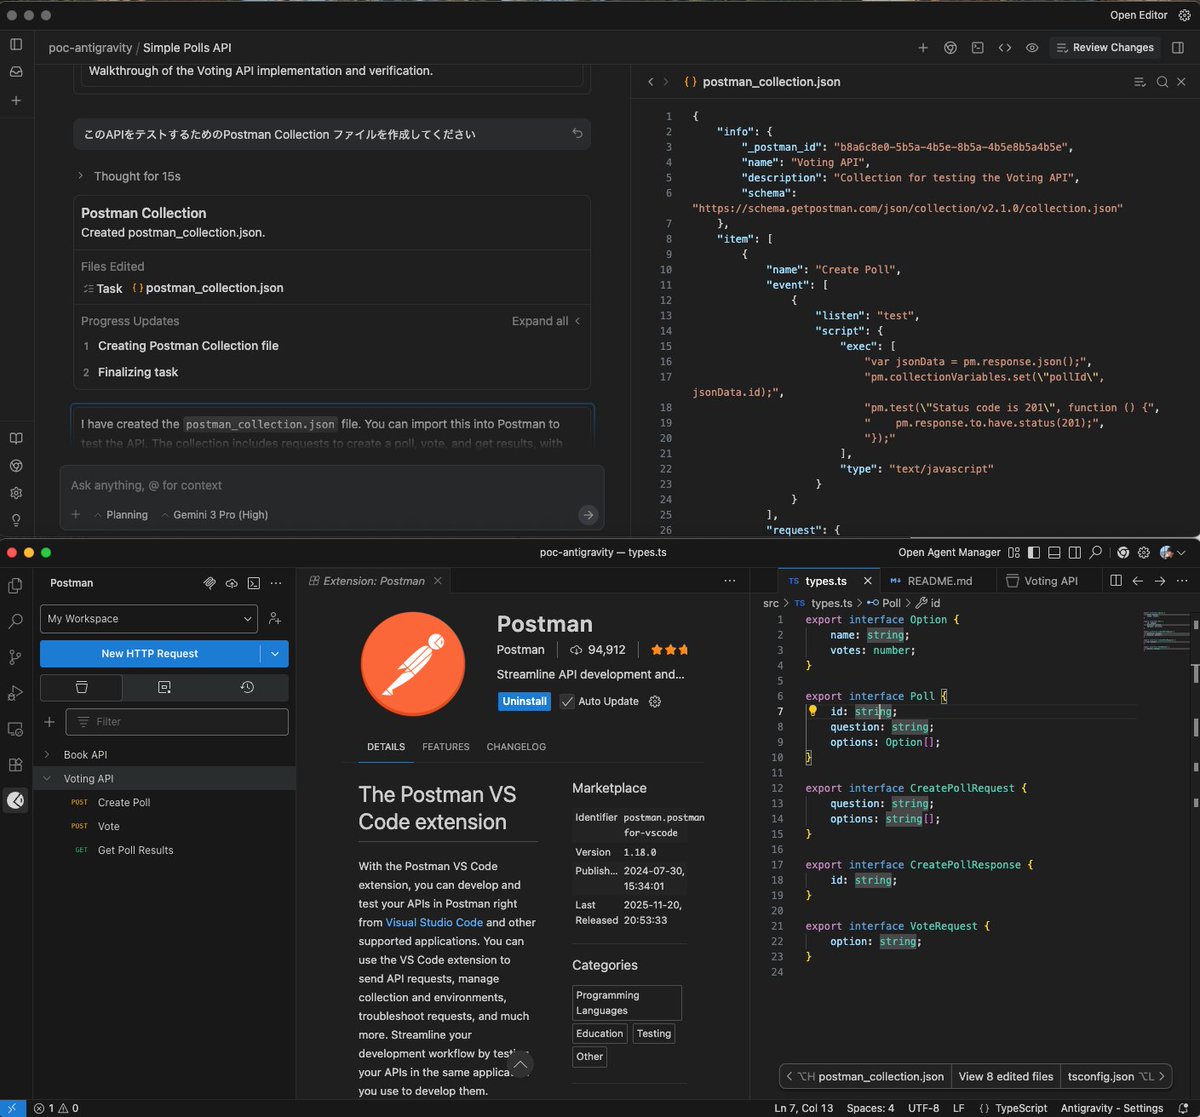Click the split editor icon in editor tab bar
Viewport: 1200px width, 1117px height.
point(1116,581)
